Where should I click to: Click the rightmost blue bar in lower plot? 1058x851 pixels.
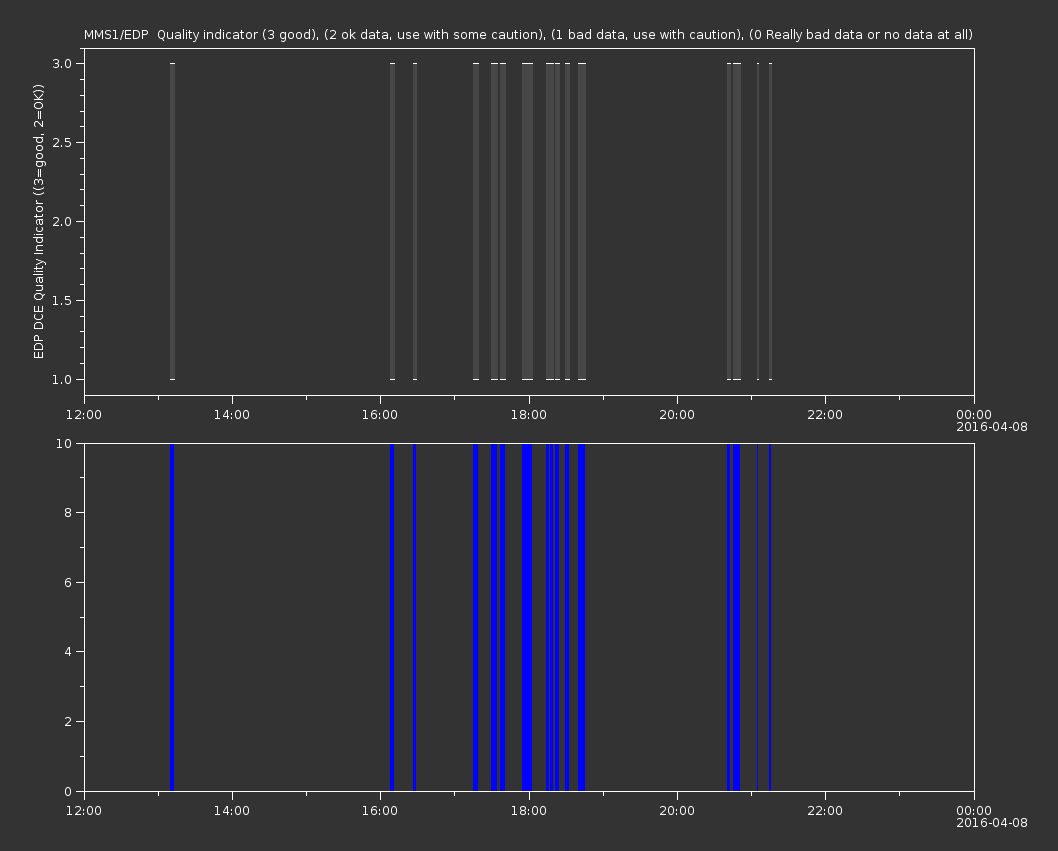tap(770, 617)
